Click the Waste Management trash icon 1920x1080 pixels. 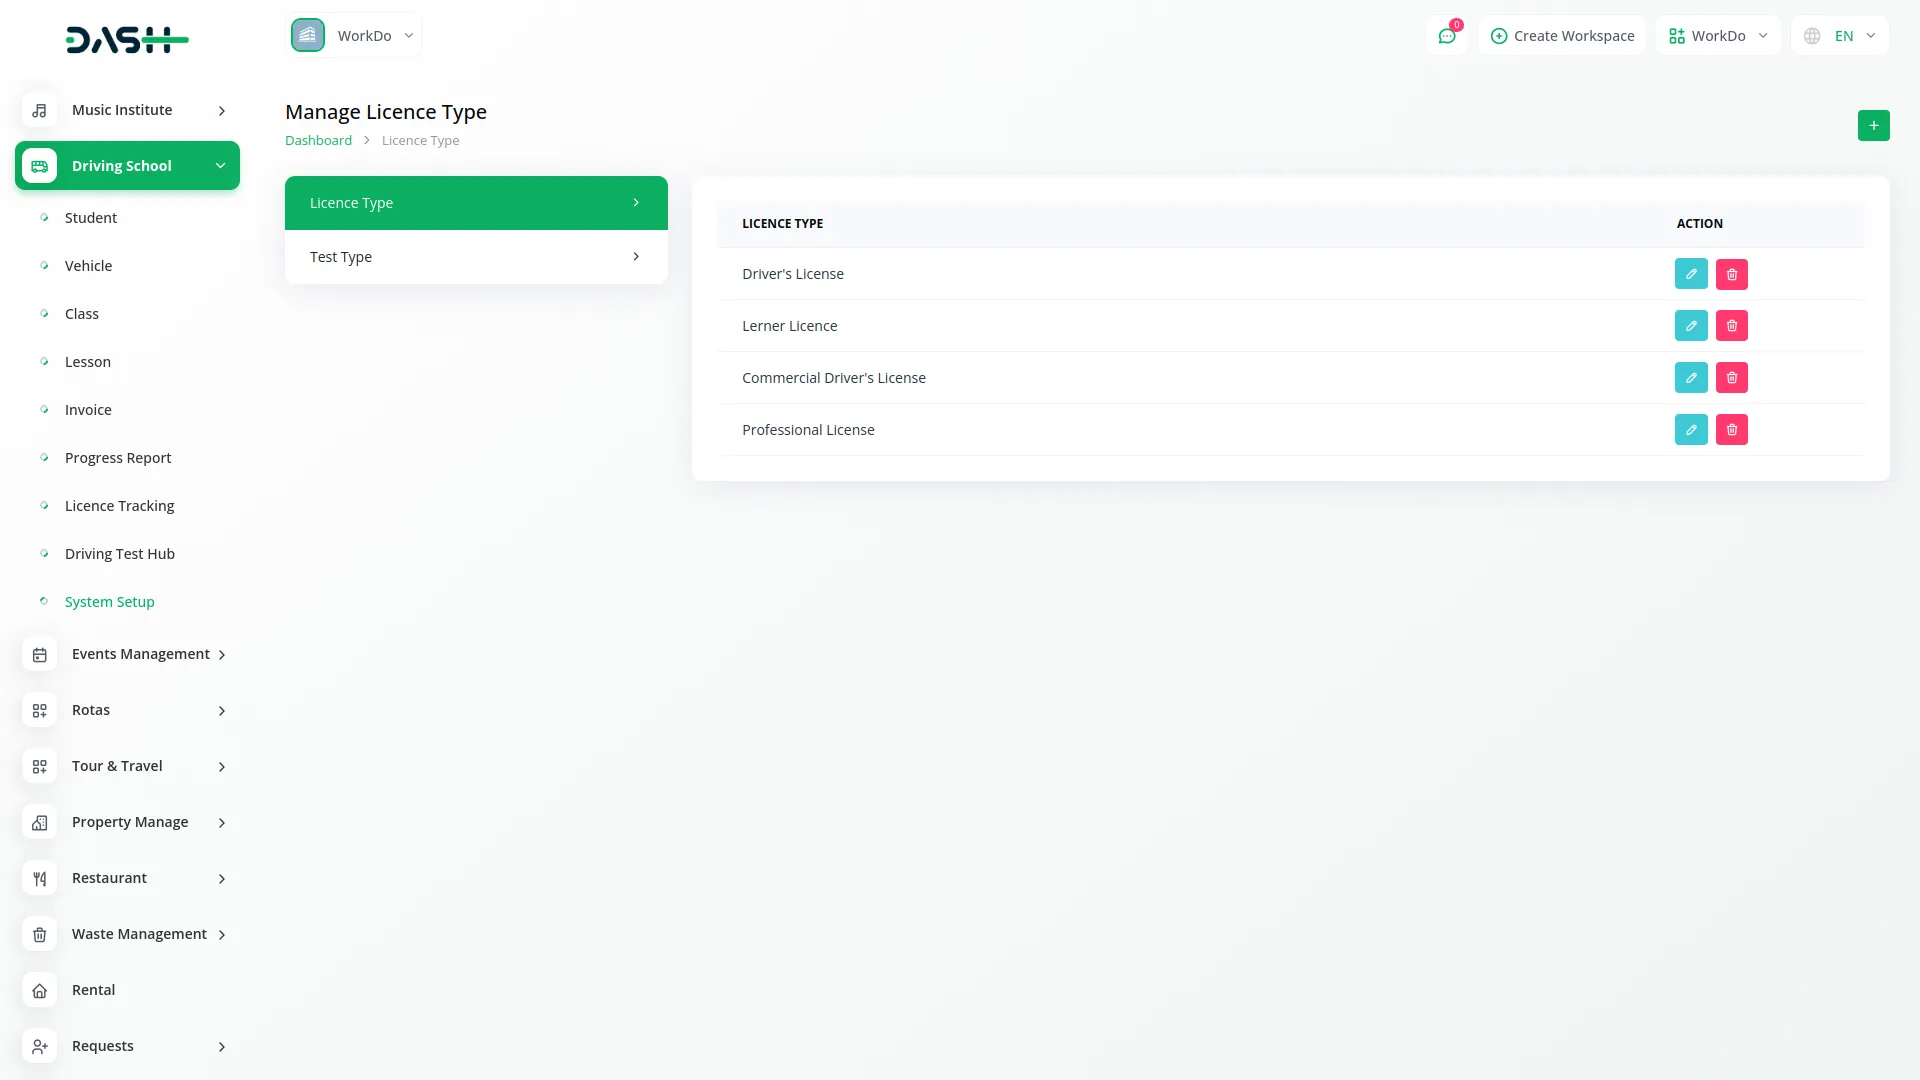[40, 934]
